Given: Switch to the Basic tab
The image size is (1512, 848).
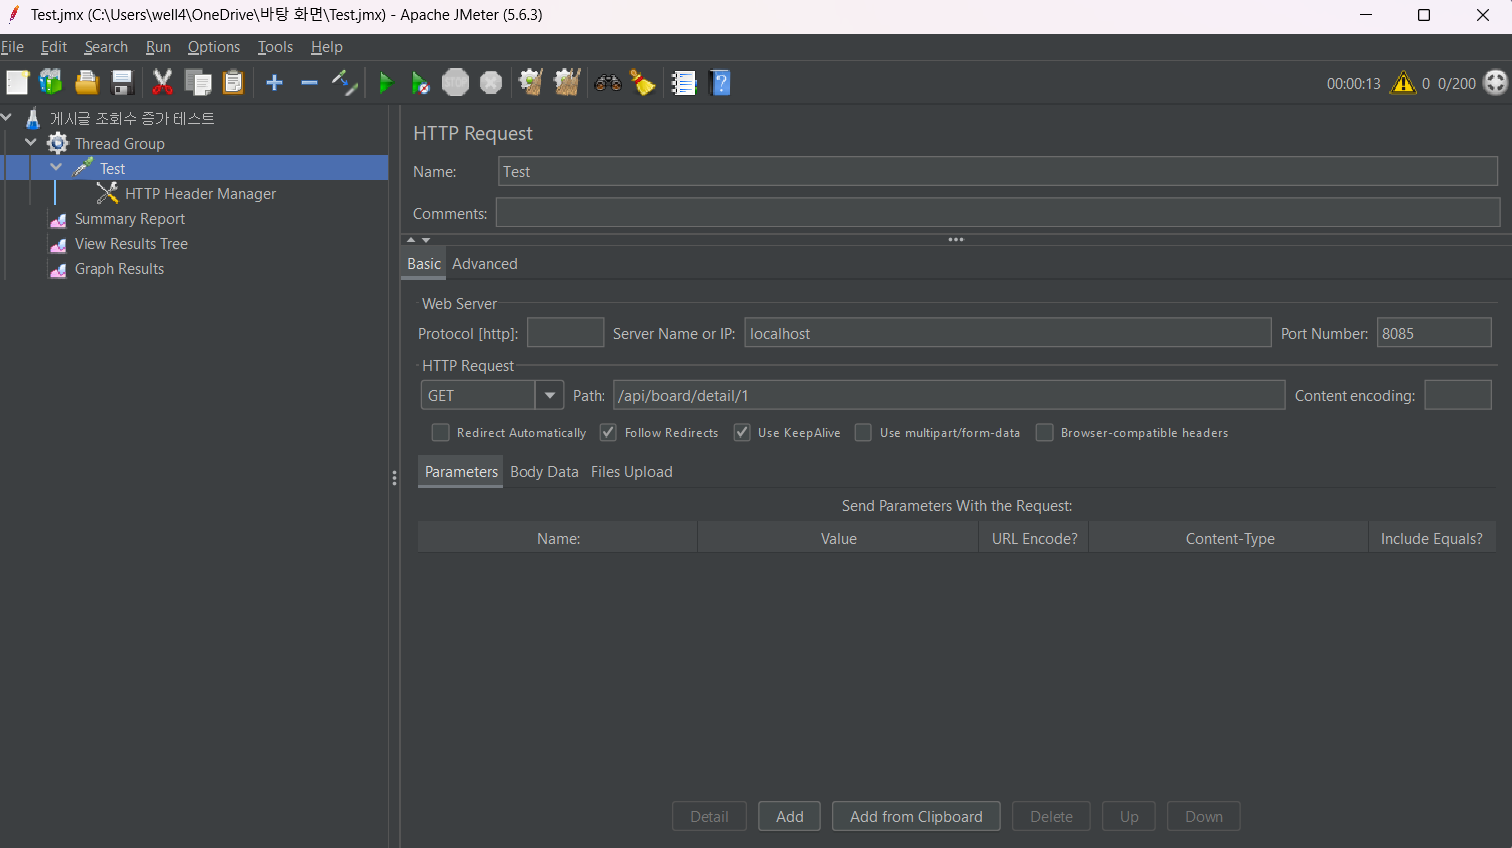Looking at the screenshot, I should click(x=424, y=264).
